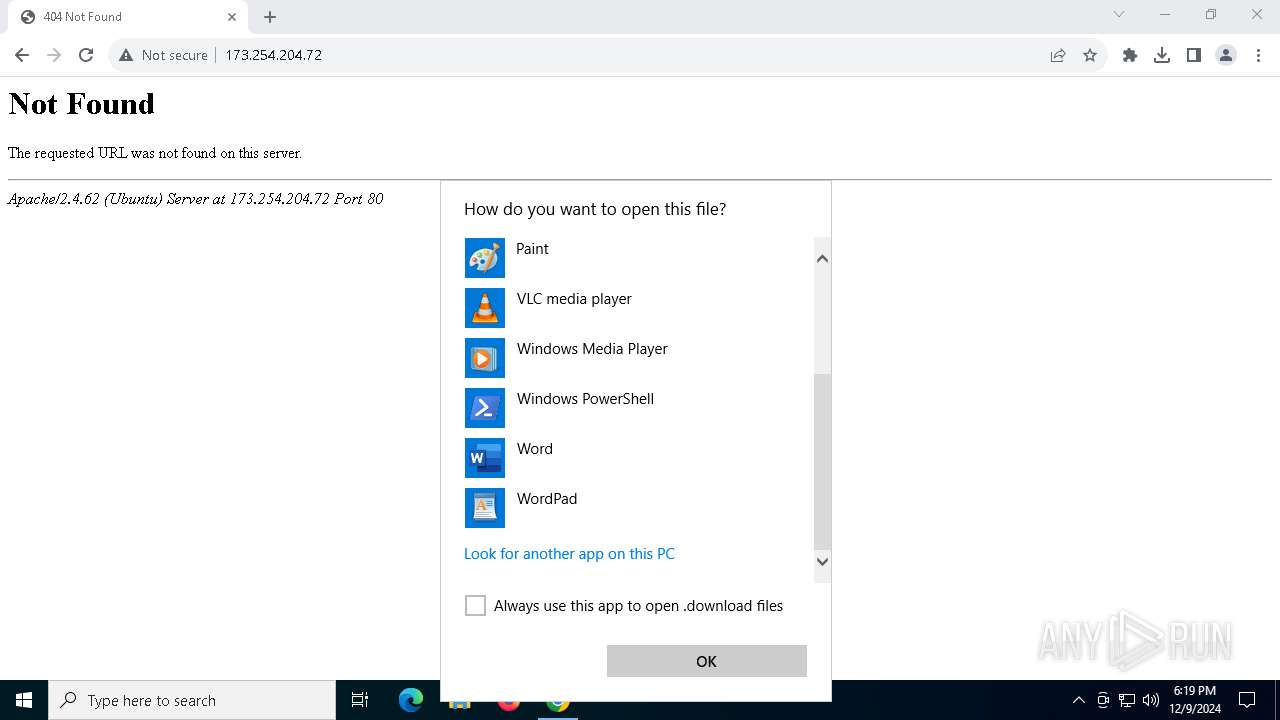View Not secure site information
The height and width of the screenshot is (720, 1280).
163,55
